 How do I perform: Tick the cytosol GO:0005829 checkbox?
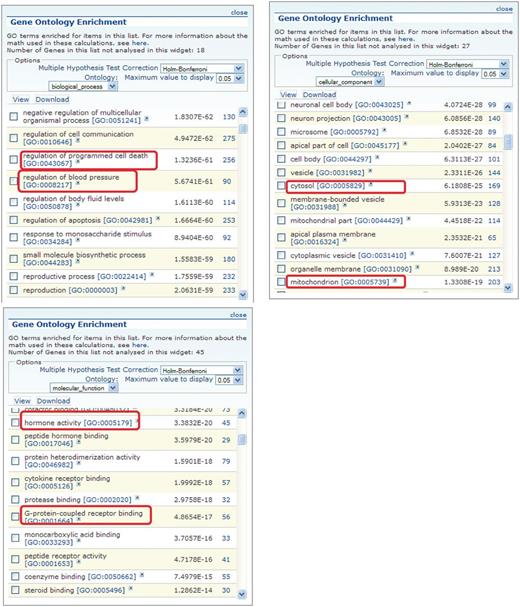(x=281, y=186)
